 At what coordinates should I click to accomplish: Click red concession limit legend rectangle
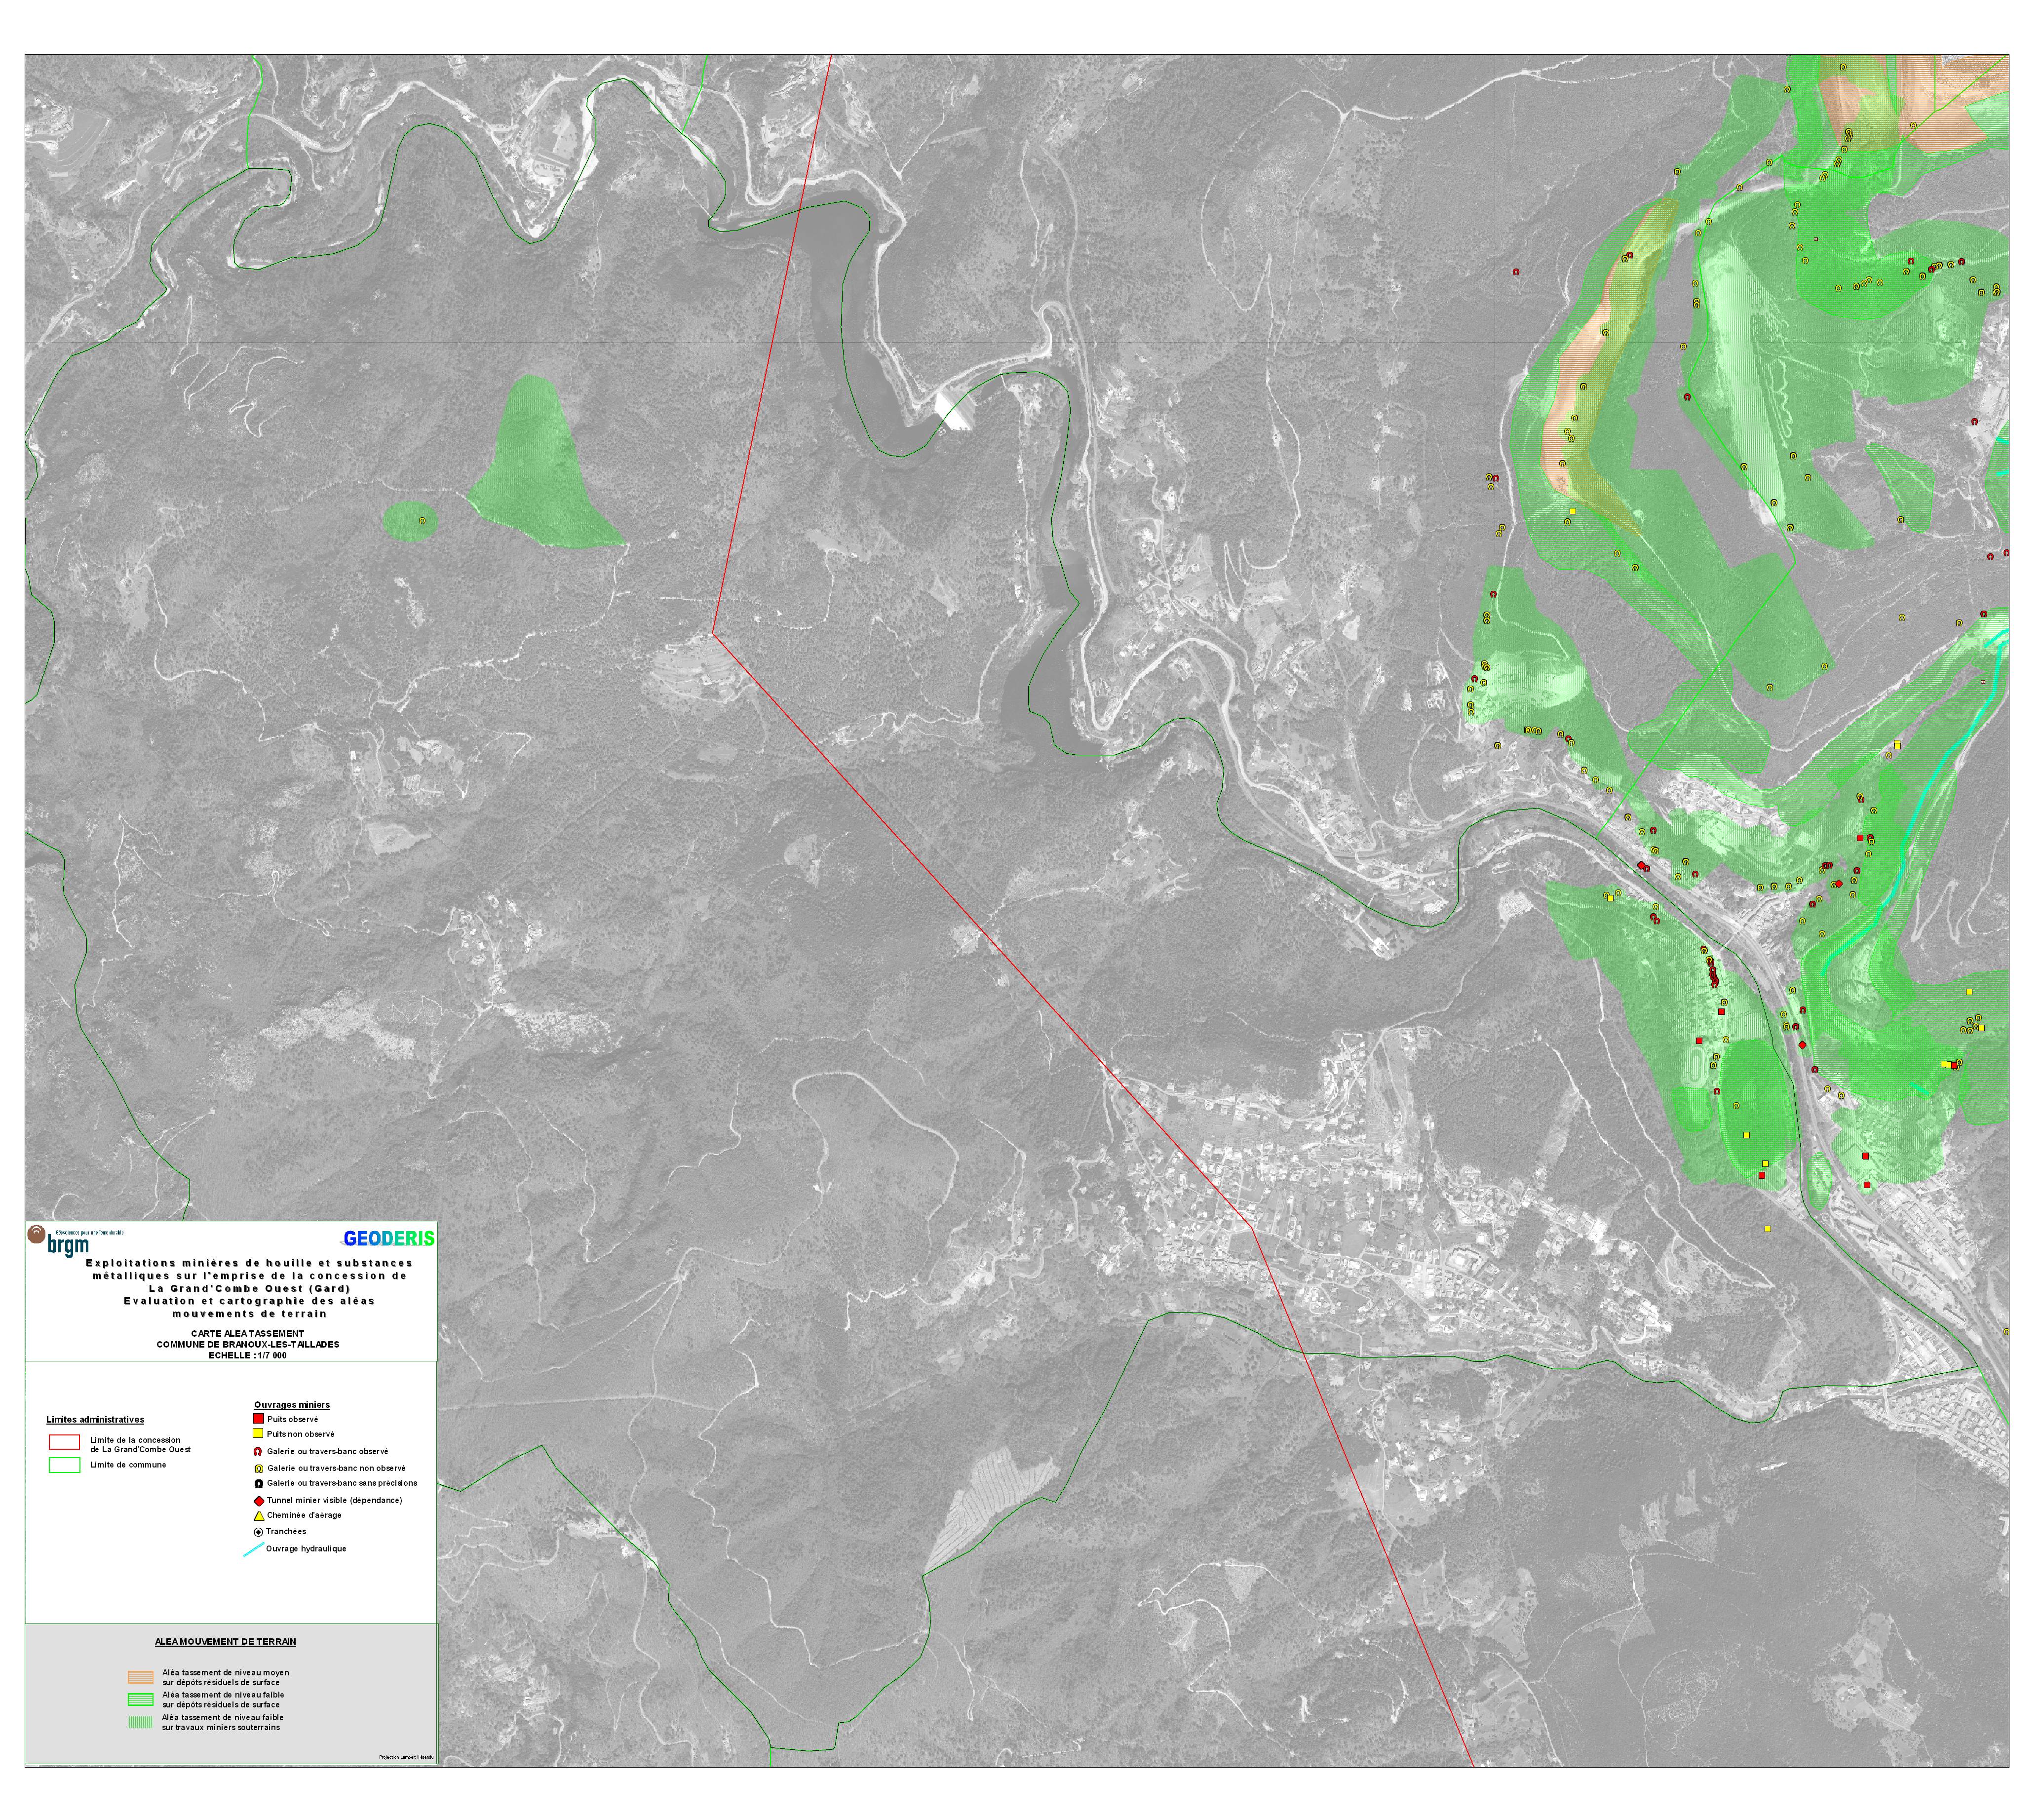point(64,1442)
